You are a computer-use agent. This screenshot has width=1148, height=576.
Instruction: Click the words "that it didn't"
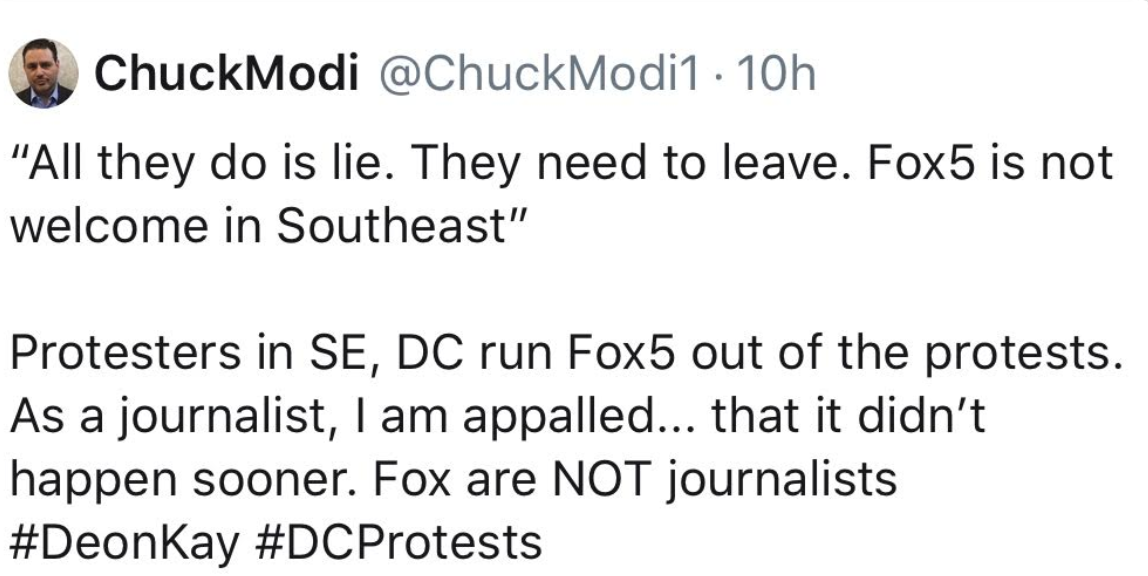pos(852,417)
